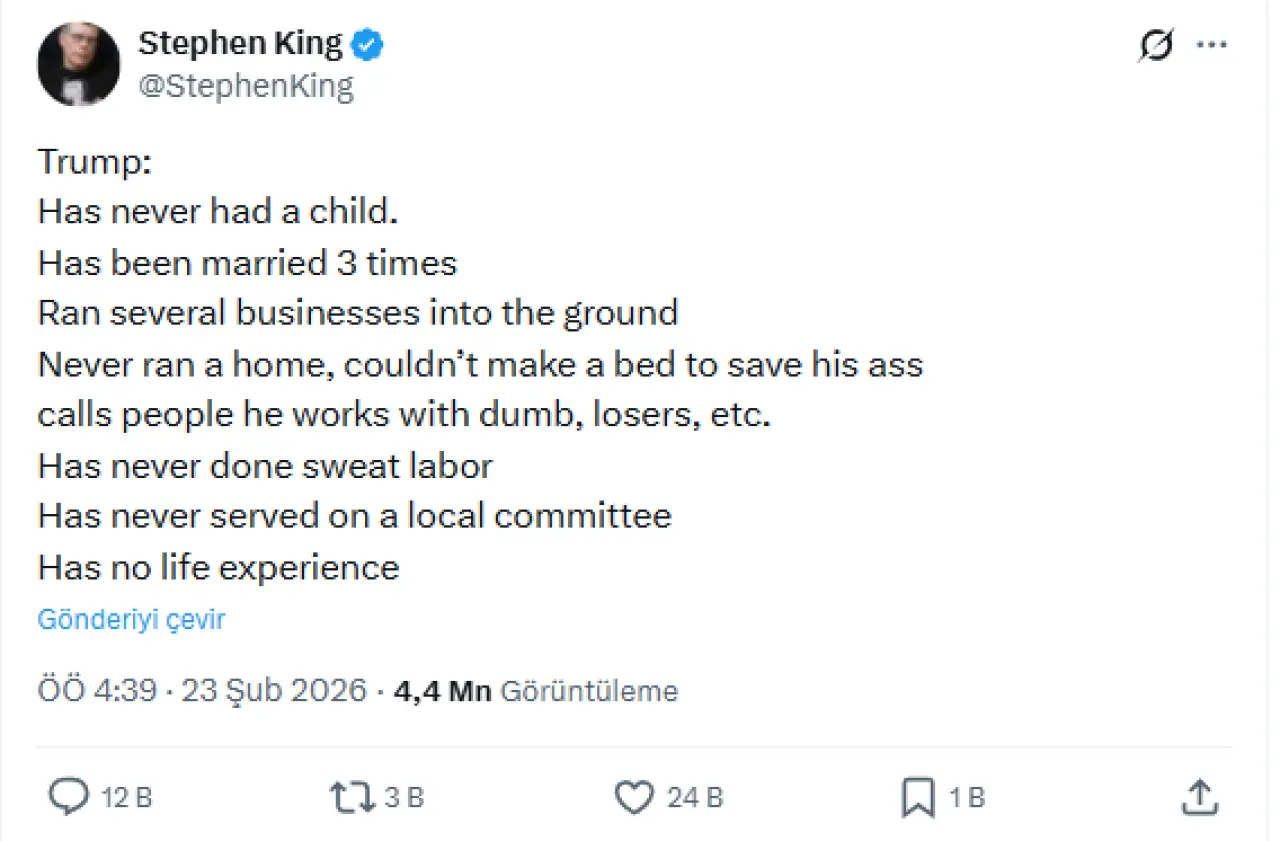Click the 12 B replies count
The width and height of the screenshot is (1280, 841).
coord(127,798)
